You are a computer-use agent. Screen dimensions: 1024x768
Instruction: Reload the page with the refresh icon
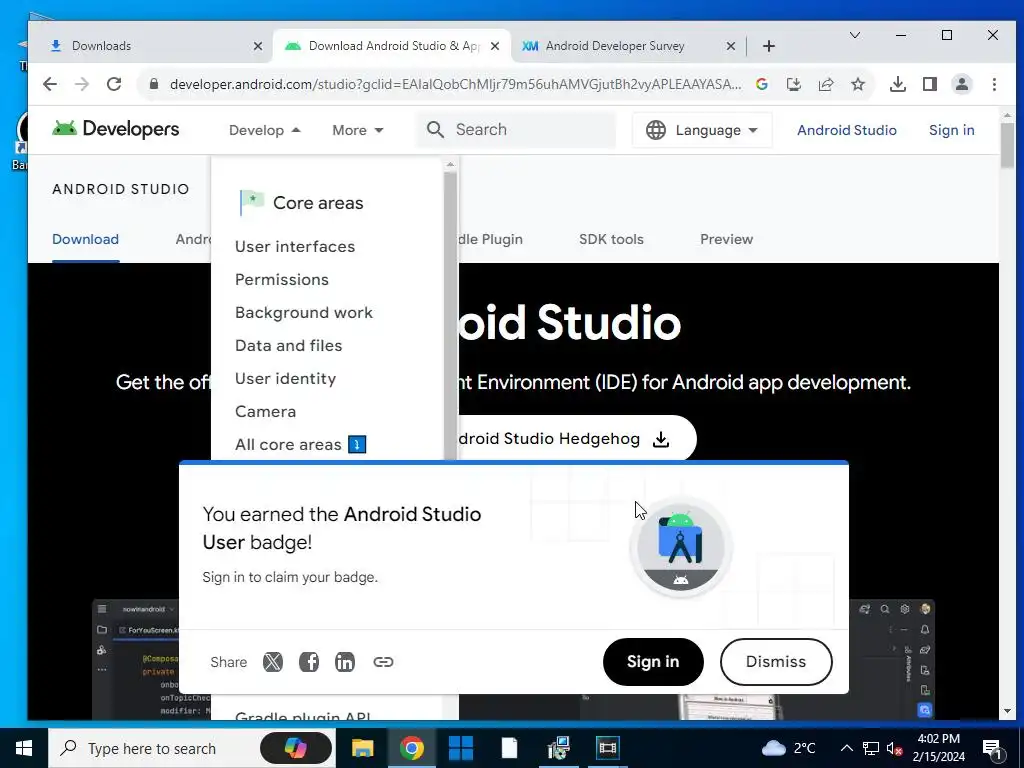(114, 84)
